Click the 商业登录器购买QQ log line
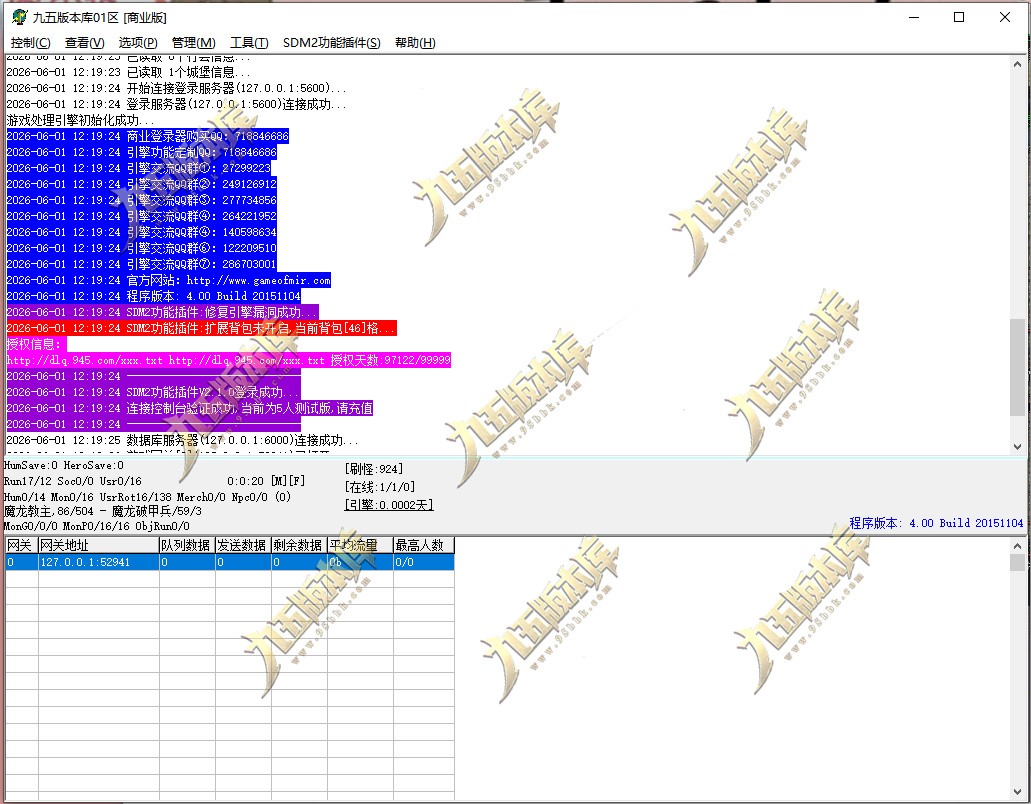 pos(147,136)
